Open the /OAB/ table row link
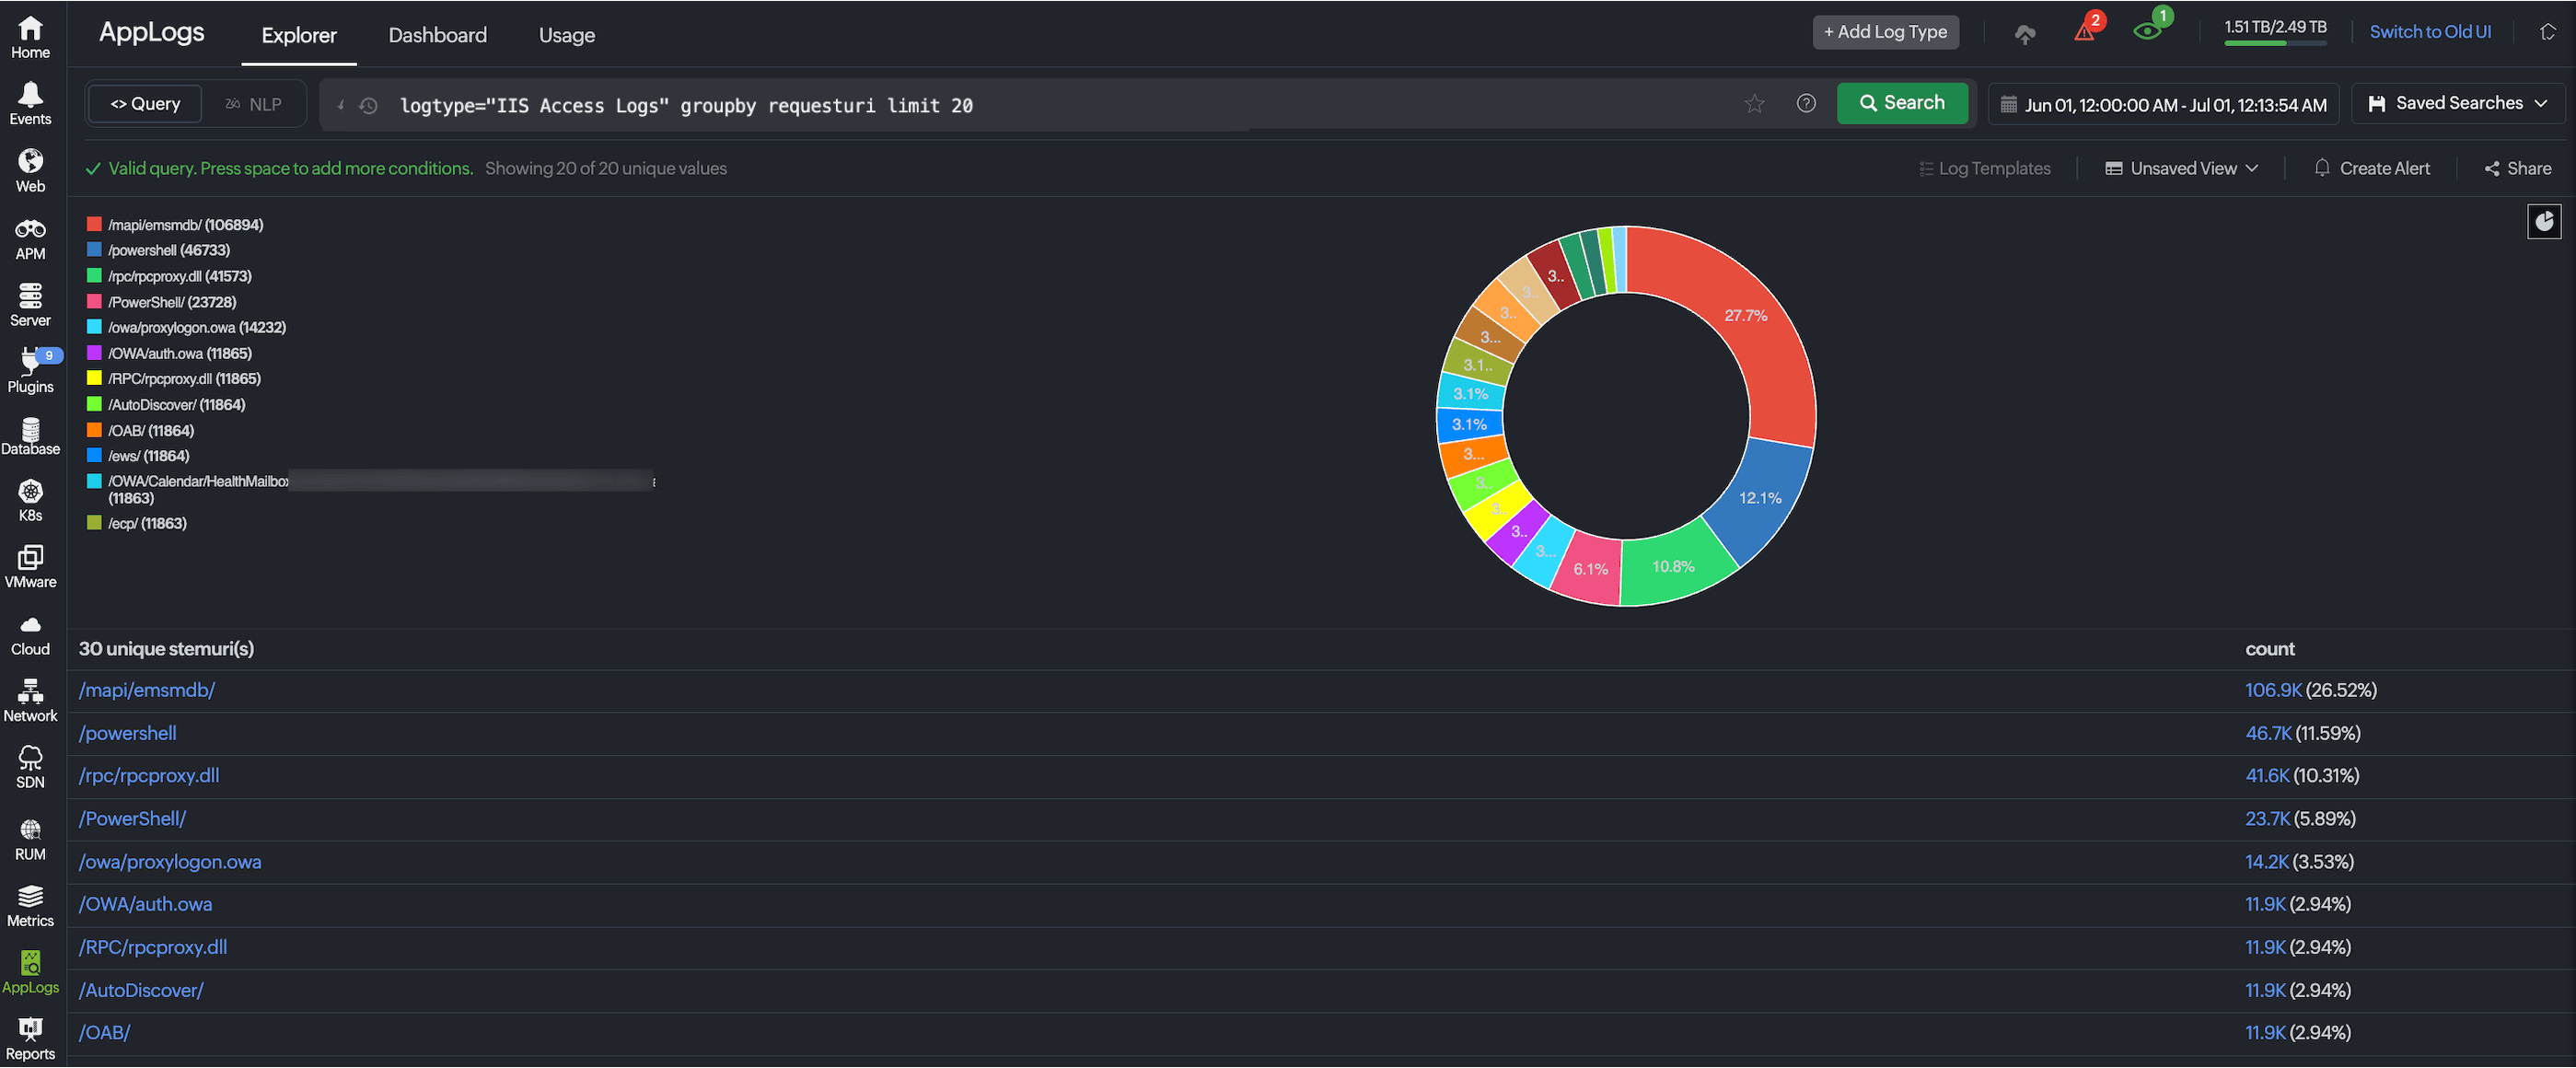 [105, 1032]
